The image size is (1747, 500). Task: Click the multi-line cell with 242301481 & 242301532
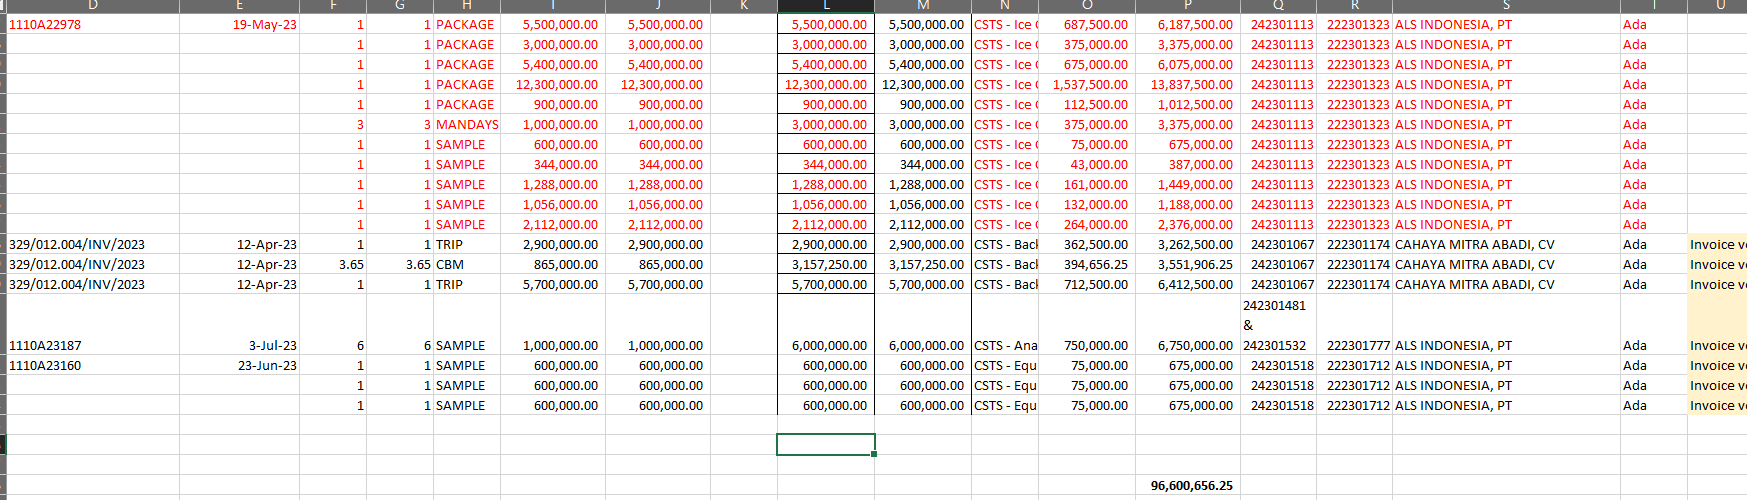(x=1277, y=325)
